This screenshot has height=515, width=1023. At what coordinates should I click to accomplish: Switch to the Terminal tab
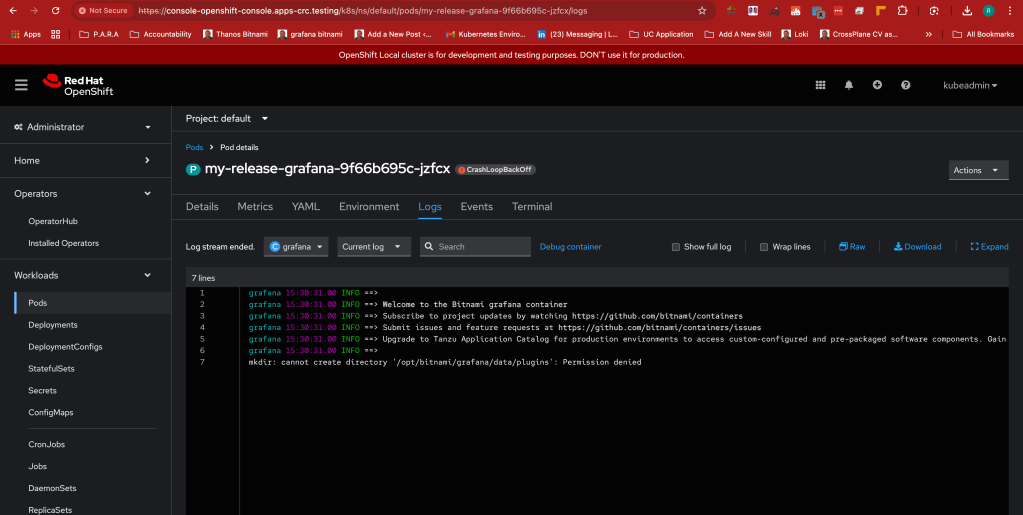point(532,206)
